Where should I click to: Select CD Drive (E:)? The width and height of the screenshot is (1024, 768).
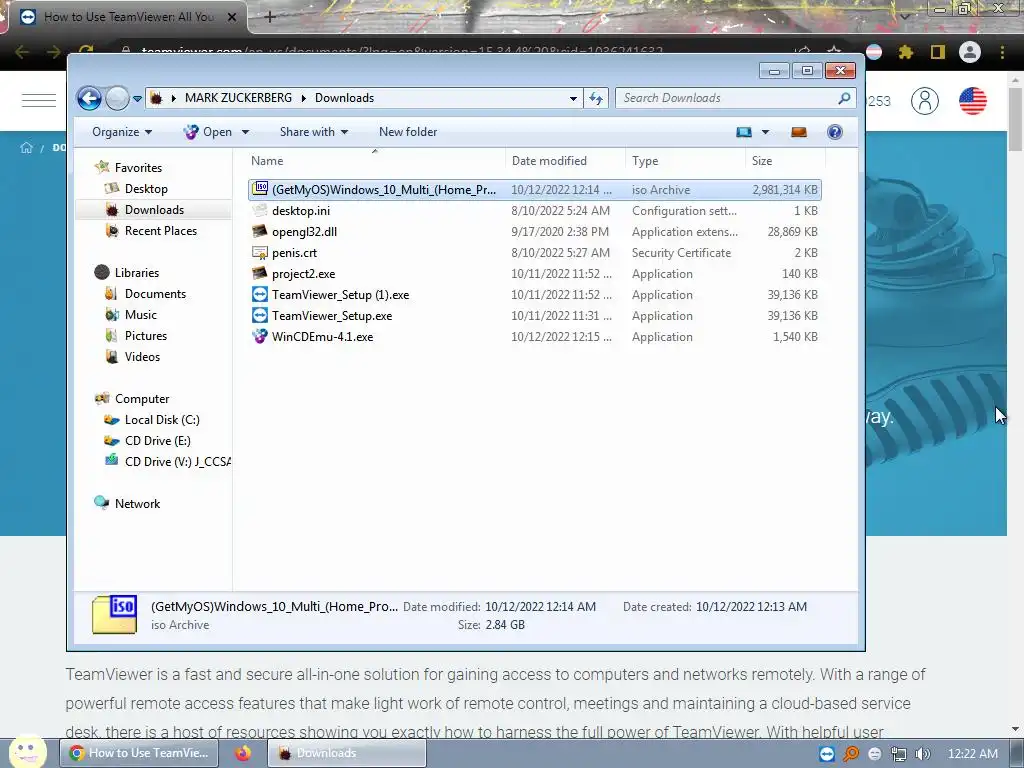click(x=157, y=441)
